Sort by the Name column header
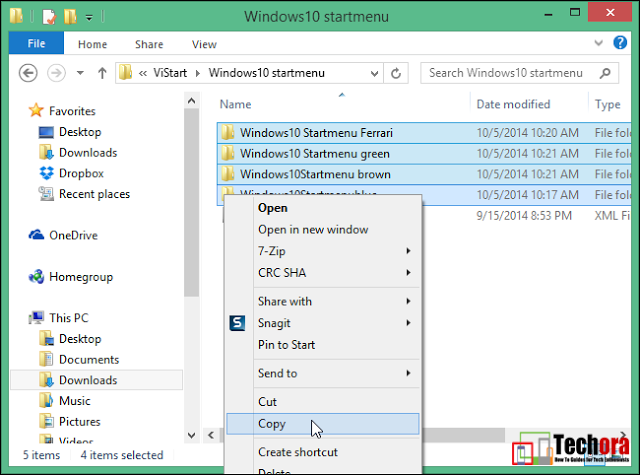The width and height of the screenshot is (640, 475). coord(236,104)
